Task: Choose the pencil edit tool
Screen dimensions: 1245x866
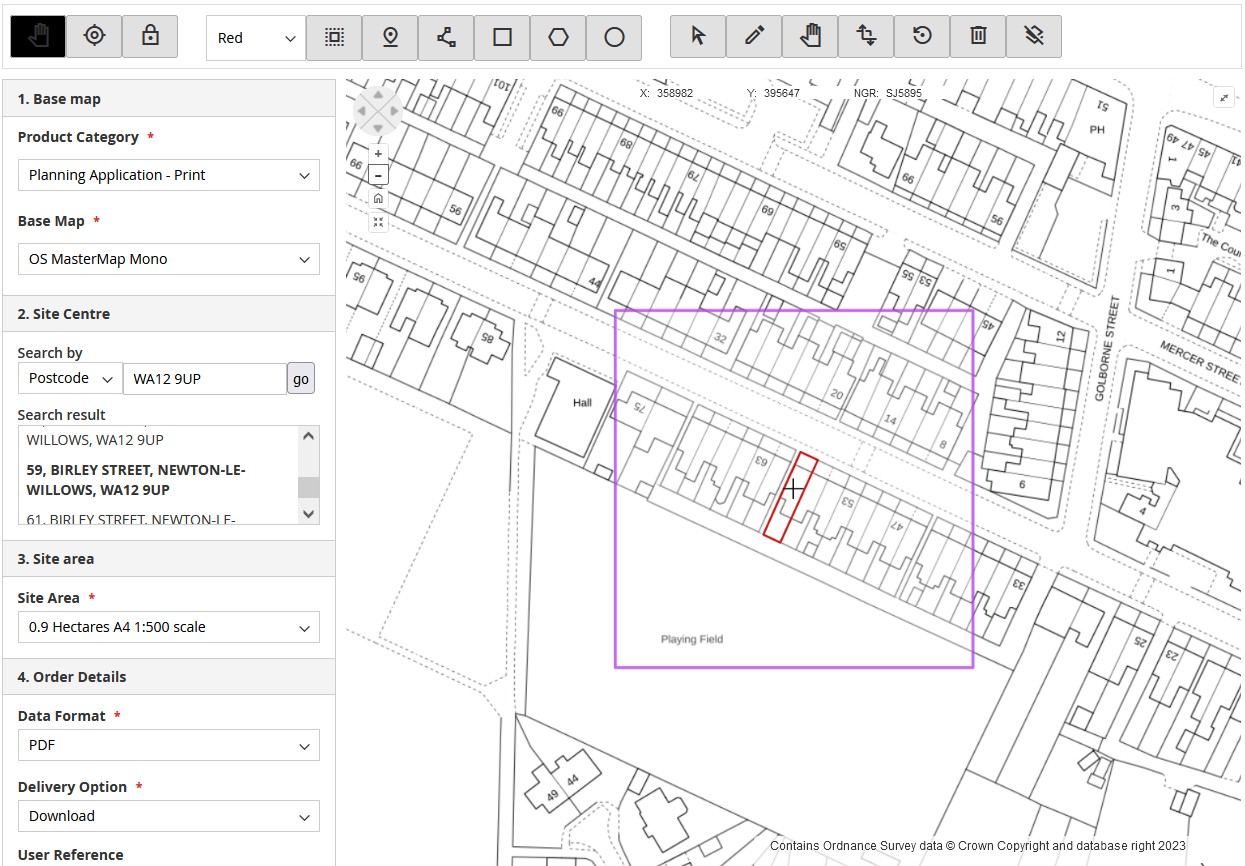Action: click(x=754, y=37)
